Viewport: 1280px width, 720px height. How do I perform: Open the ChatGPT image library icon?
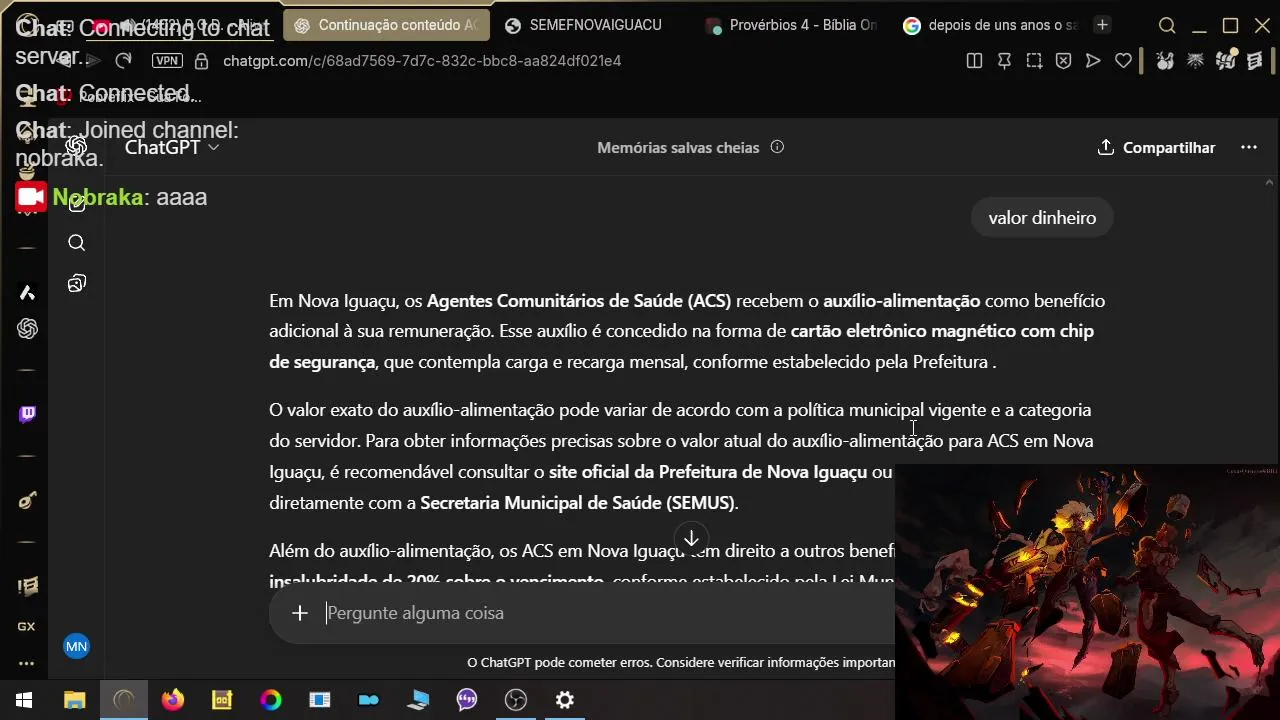(x=77, y=284)
